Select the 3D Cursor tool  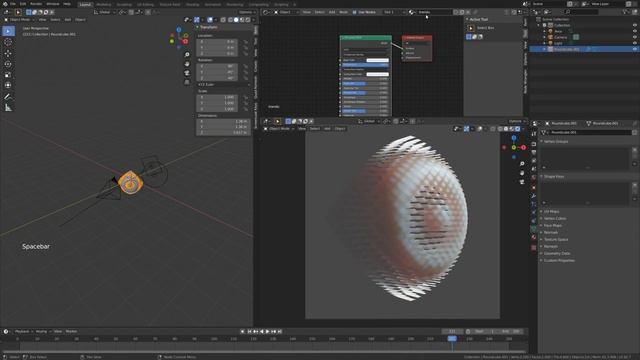point(8,42)
